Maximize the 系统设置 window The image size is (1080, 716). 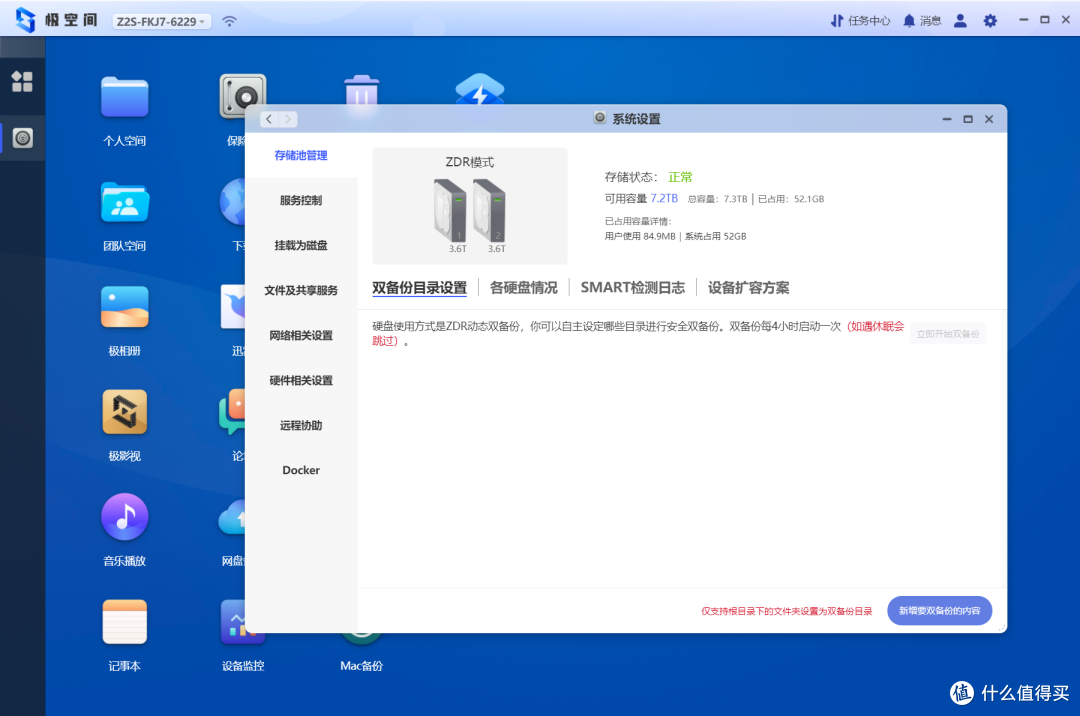[x=968, y=119]
